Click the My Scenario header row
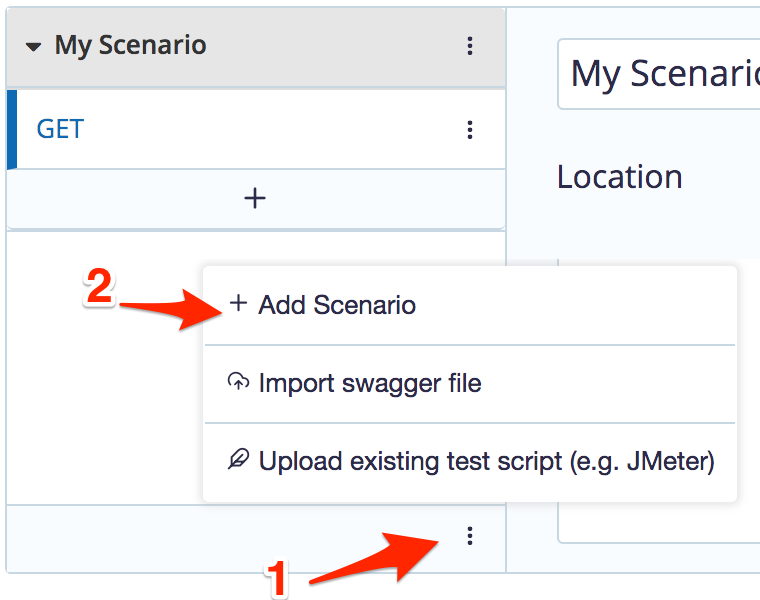 coord(256,47)
